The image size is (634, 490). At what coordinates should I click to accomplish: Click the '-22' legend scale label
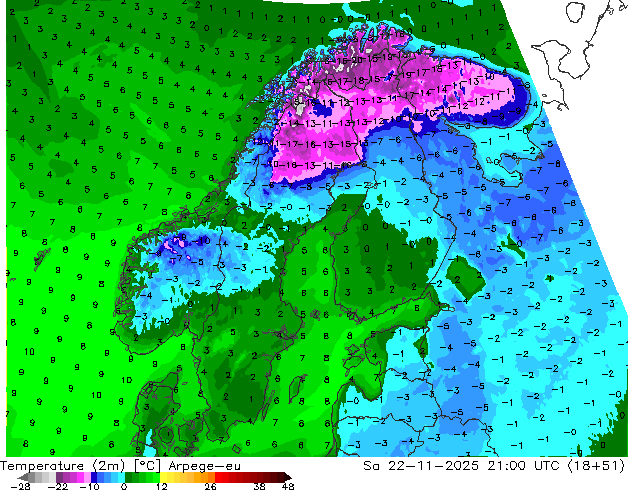(58, 486)
